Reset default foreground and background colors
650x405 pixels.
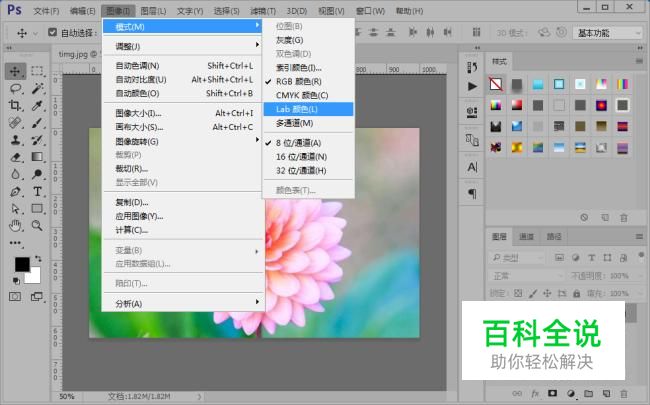pos(16,281)
